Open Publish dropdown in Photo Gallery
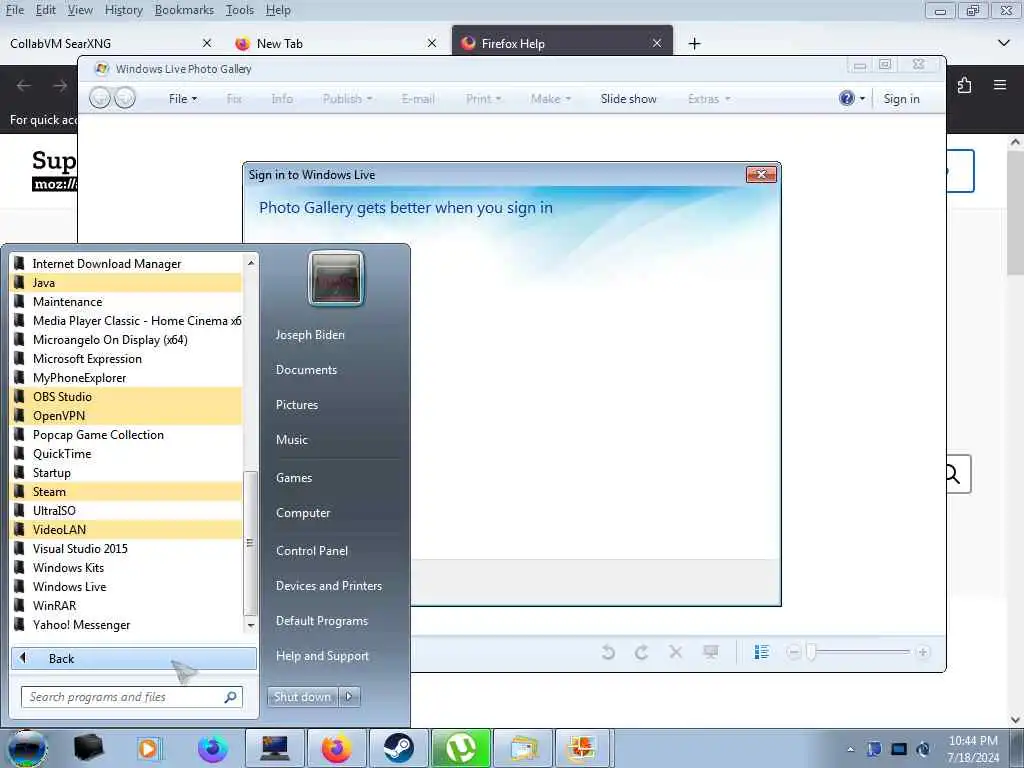The height and width of the screenshot is (768, 1024). 347,99
